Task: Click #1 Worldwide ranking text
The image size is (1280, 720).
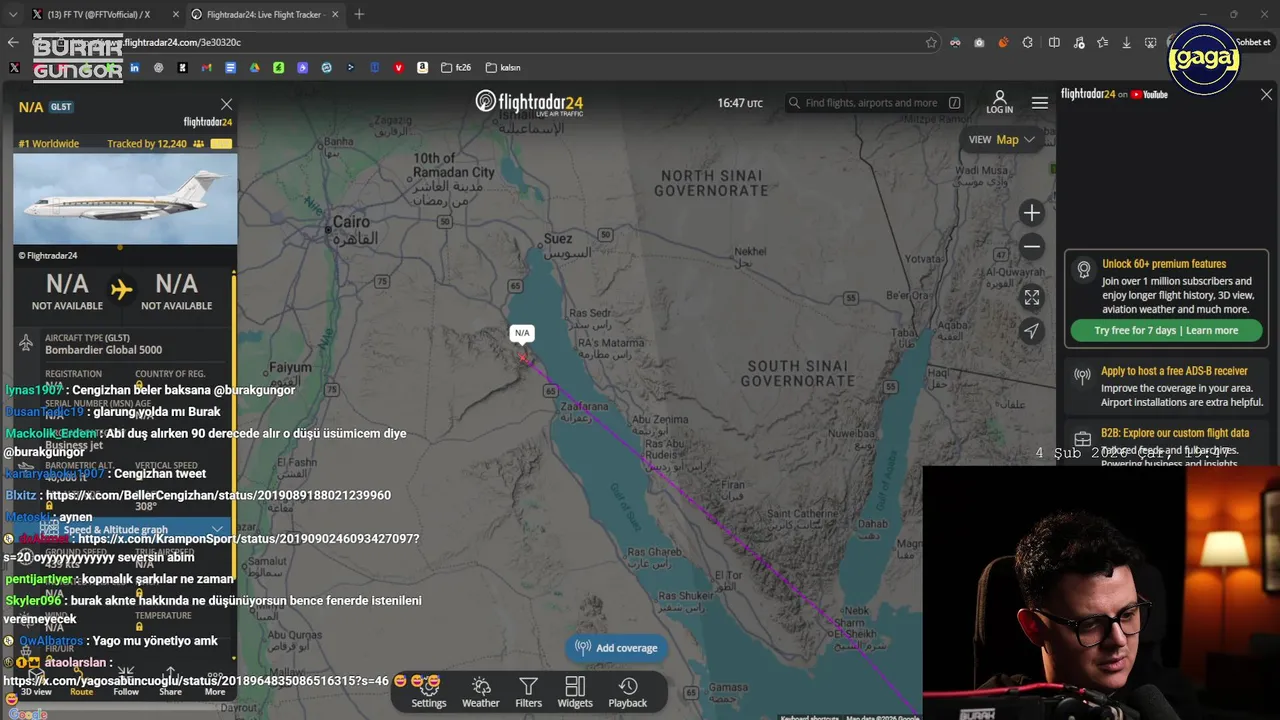Action: coord(48,144)
